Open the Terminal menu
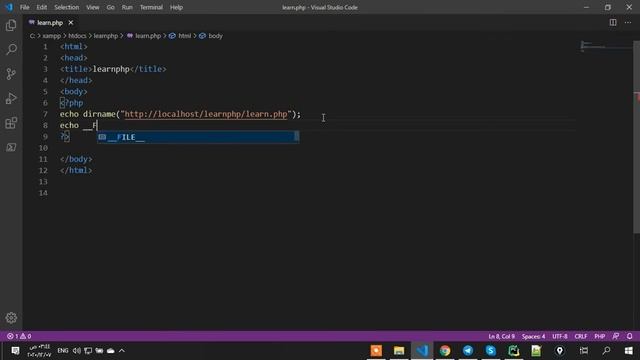 click(x=151, y=7)
